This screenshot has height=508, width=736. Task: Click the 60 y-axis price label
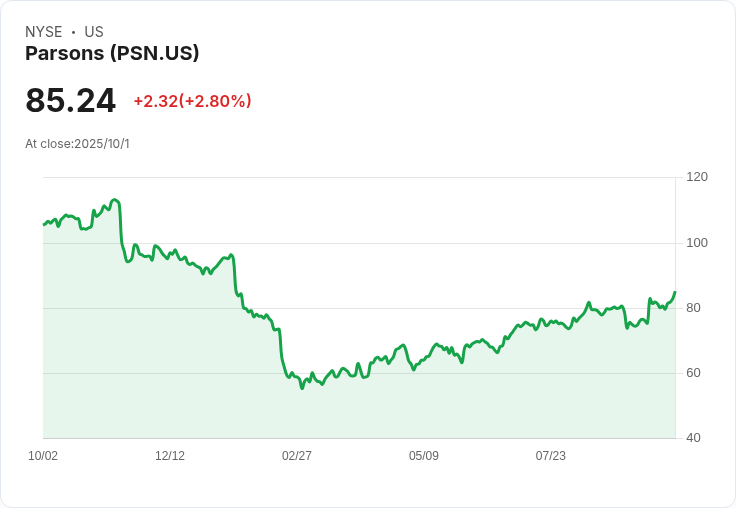pos(693,373)
